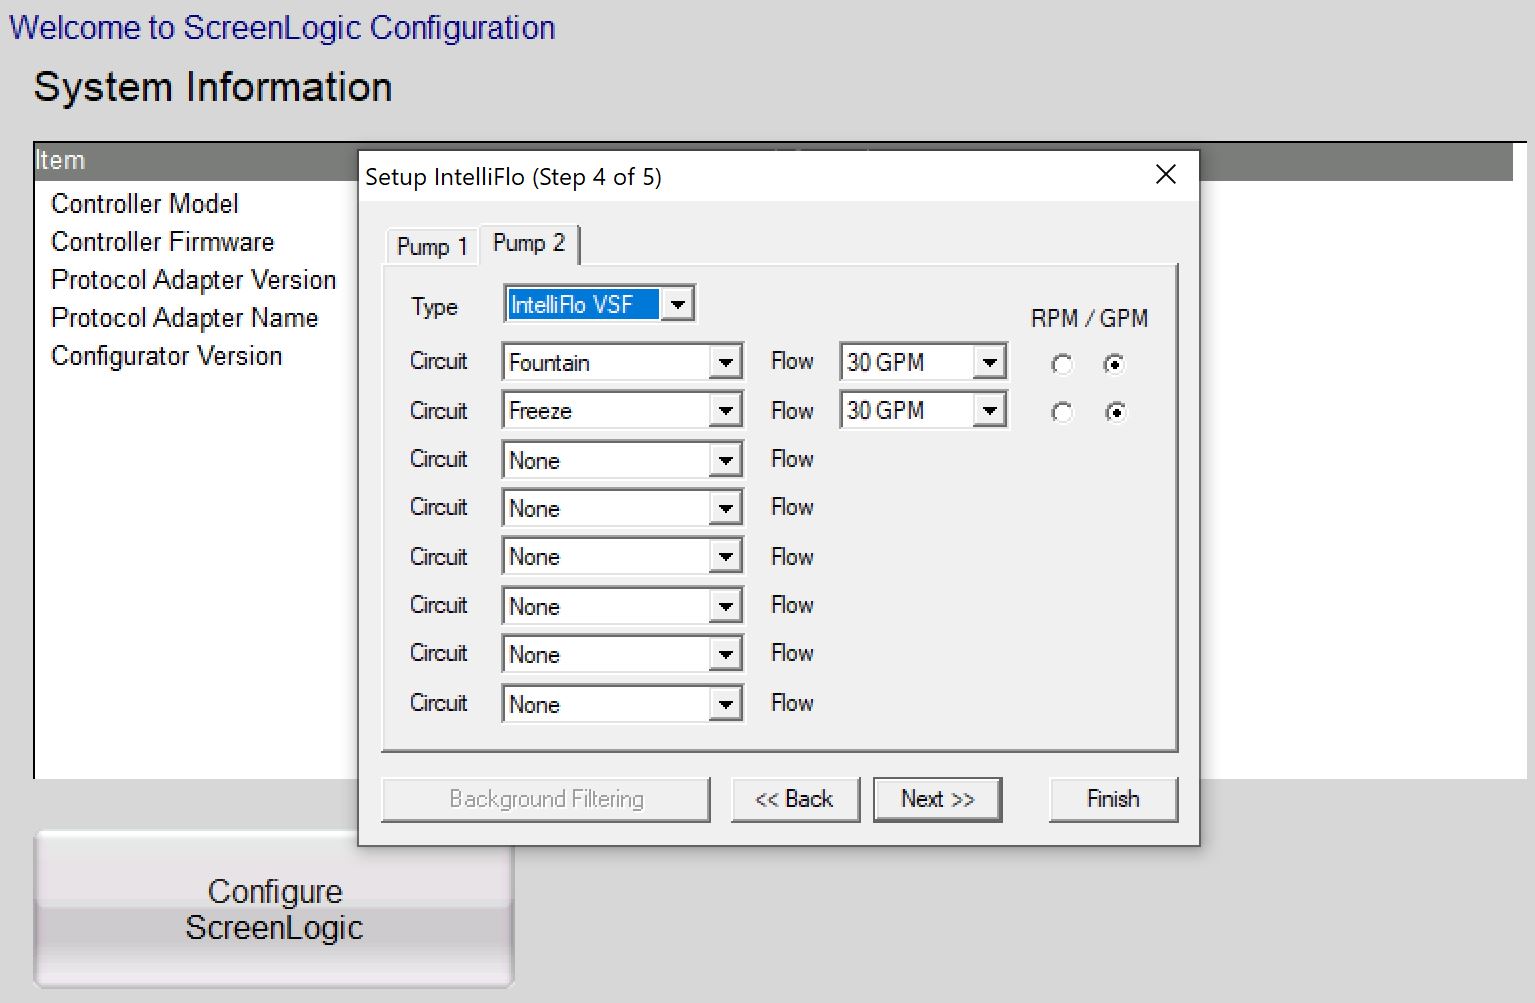
Task: Select RPM radio for Freeze circuit
Action: [1062, 412]
